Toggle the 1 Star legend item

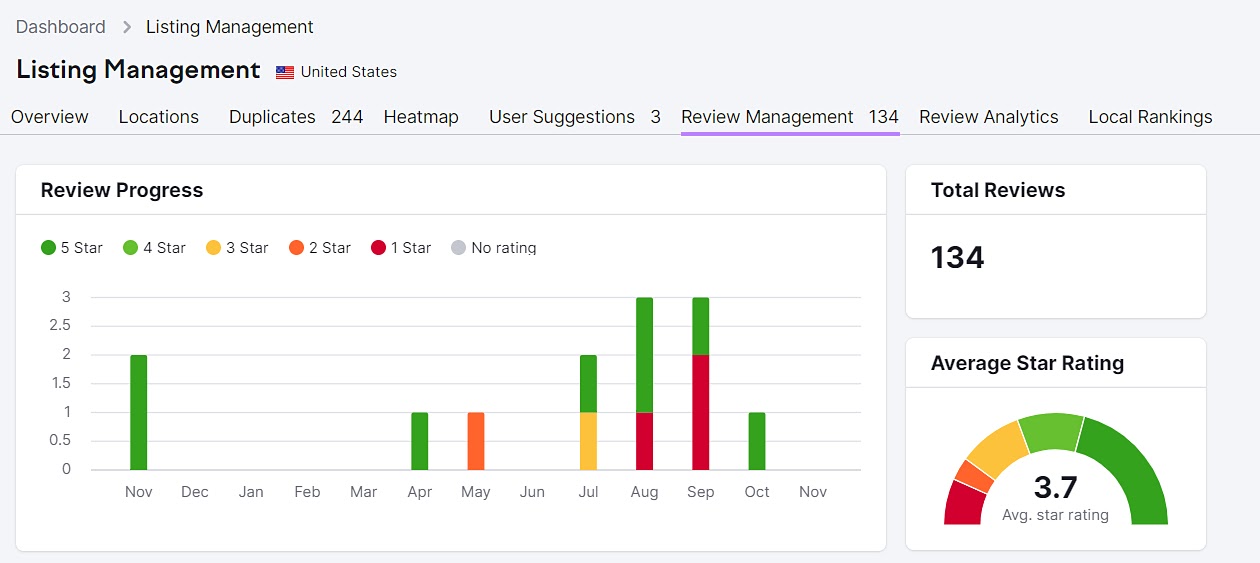(x=401, y=248)
